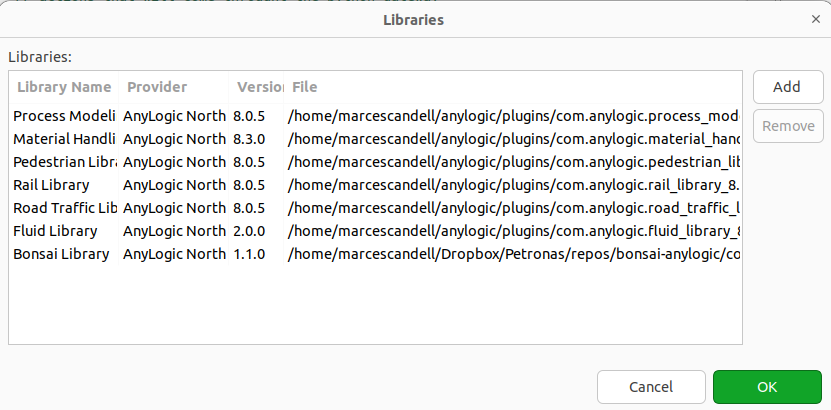
Task: Sort by the Library Name column header
Action: click(64, 87)
